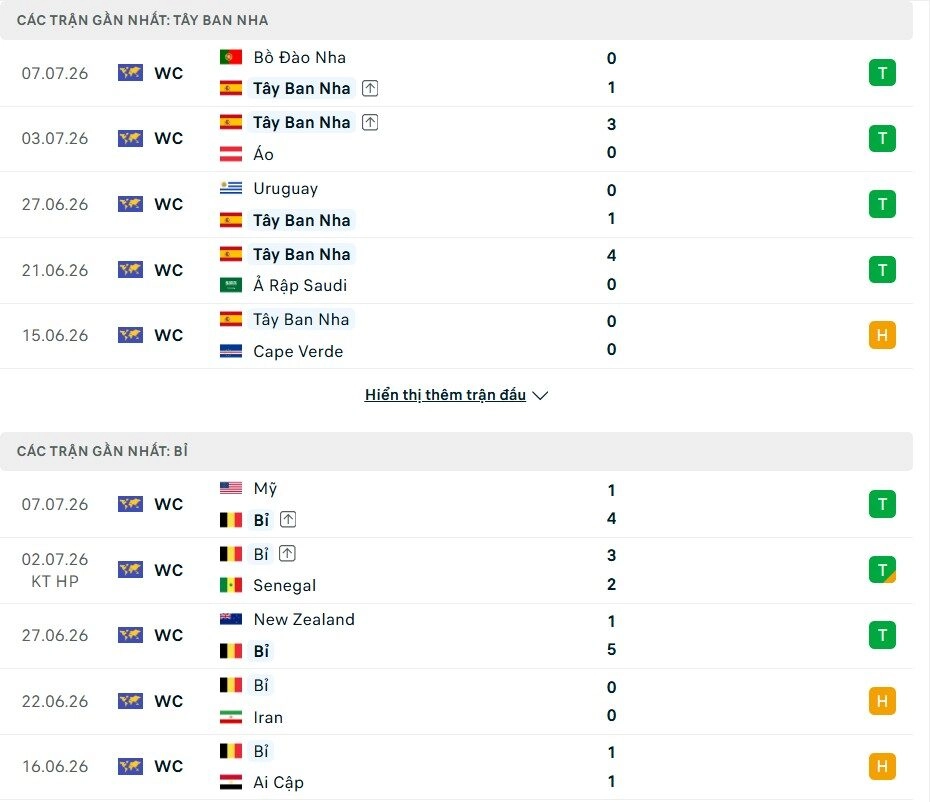930x802 pixels.
Task: Click the orange H badge for Cape Verde match
Action: [882, 335]
